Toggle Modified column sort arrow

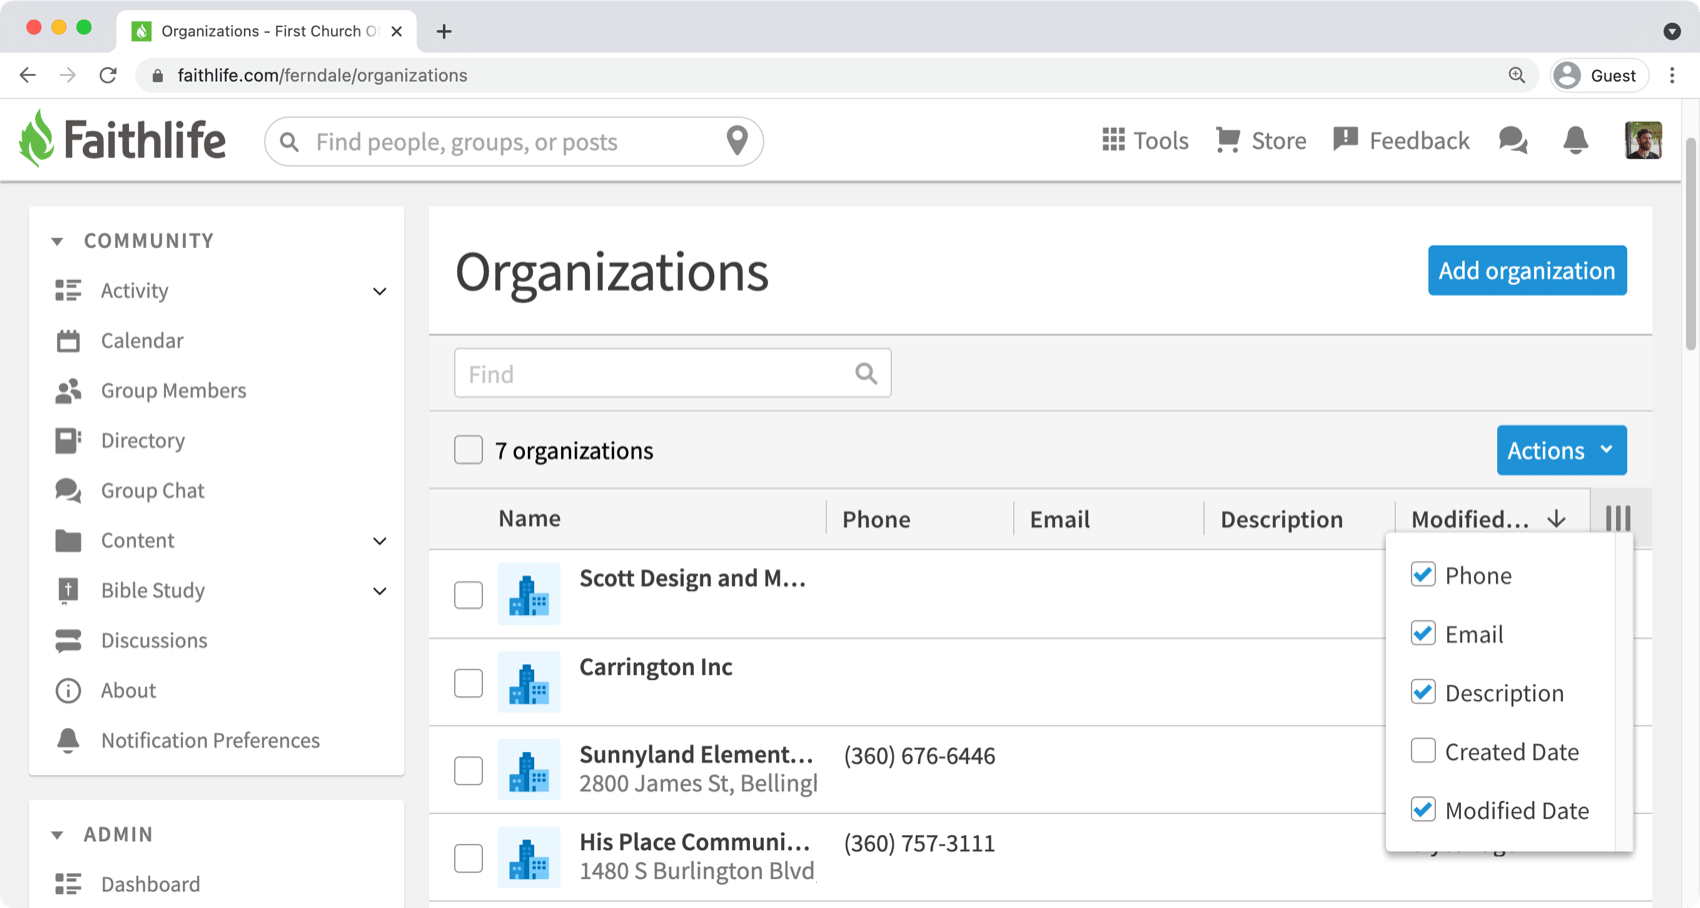1556,519
